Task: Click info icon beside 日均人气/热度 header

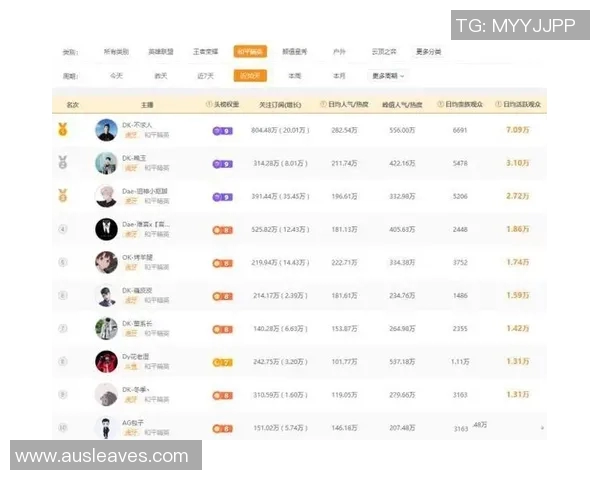Action: coord(323,104)
